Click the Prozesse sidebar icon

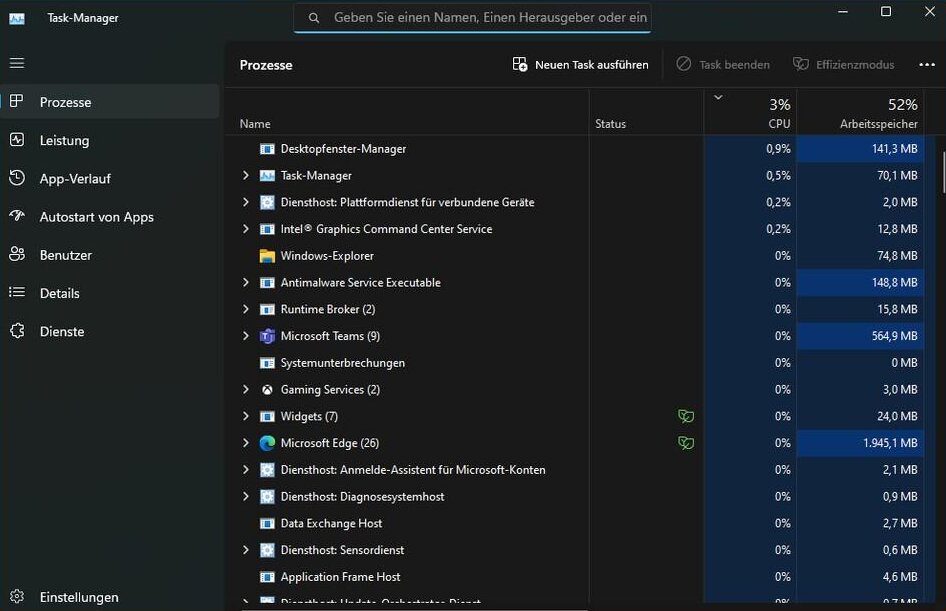17,101
